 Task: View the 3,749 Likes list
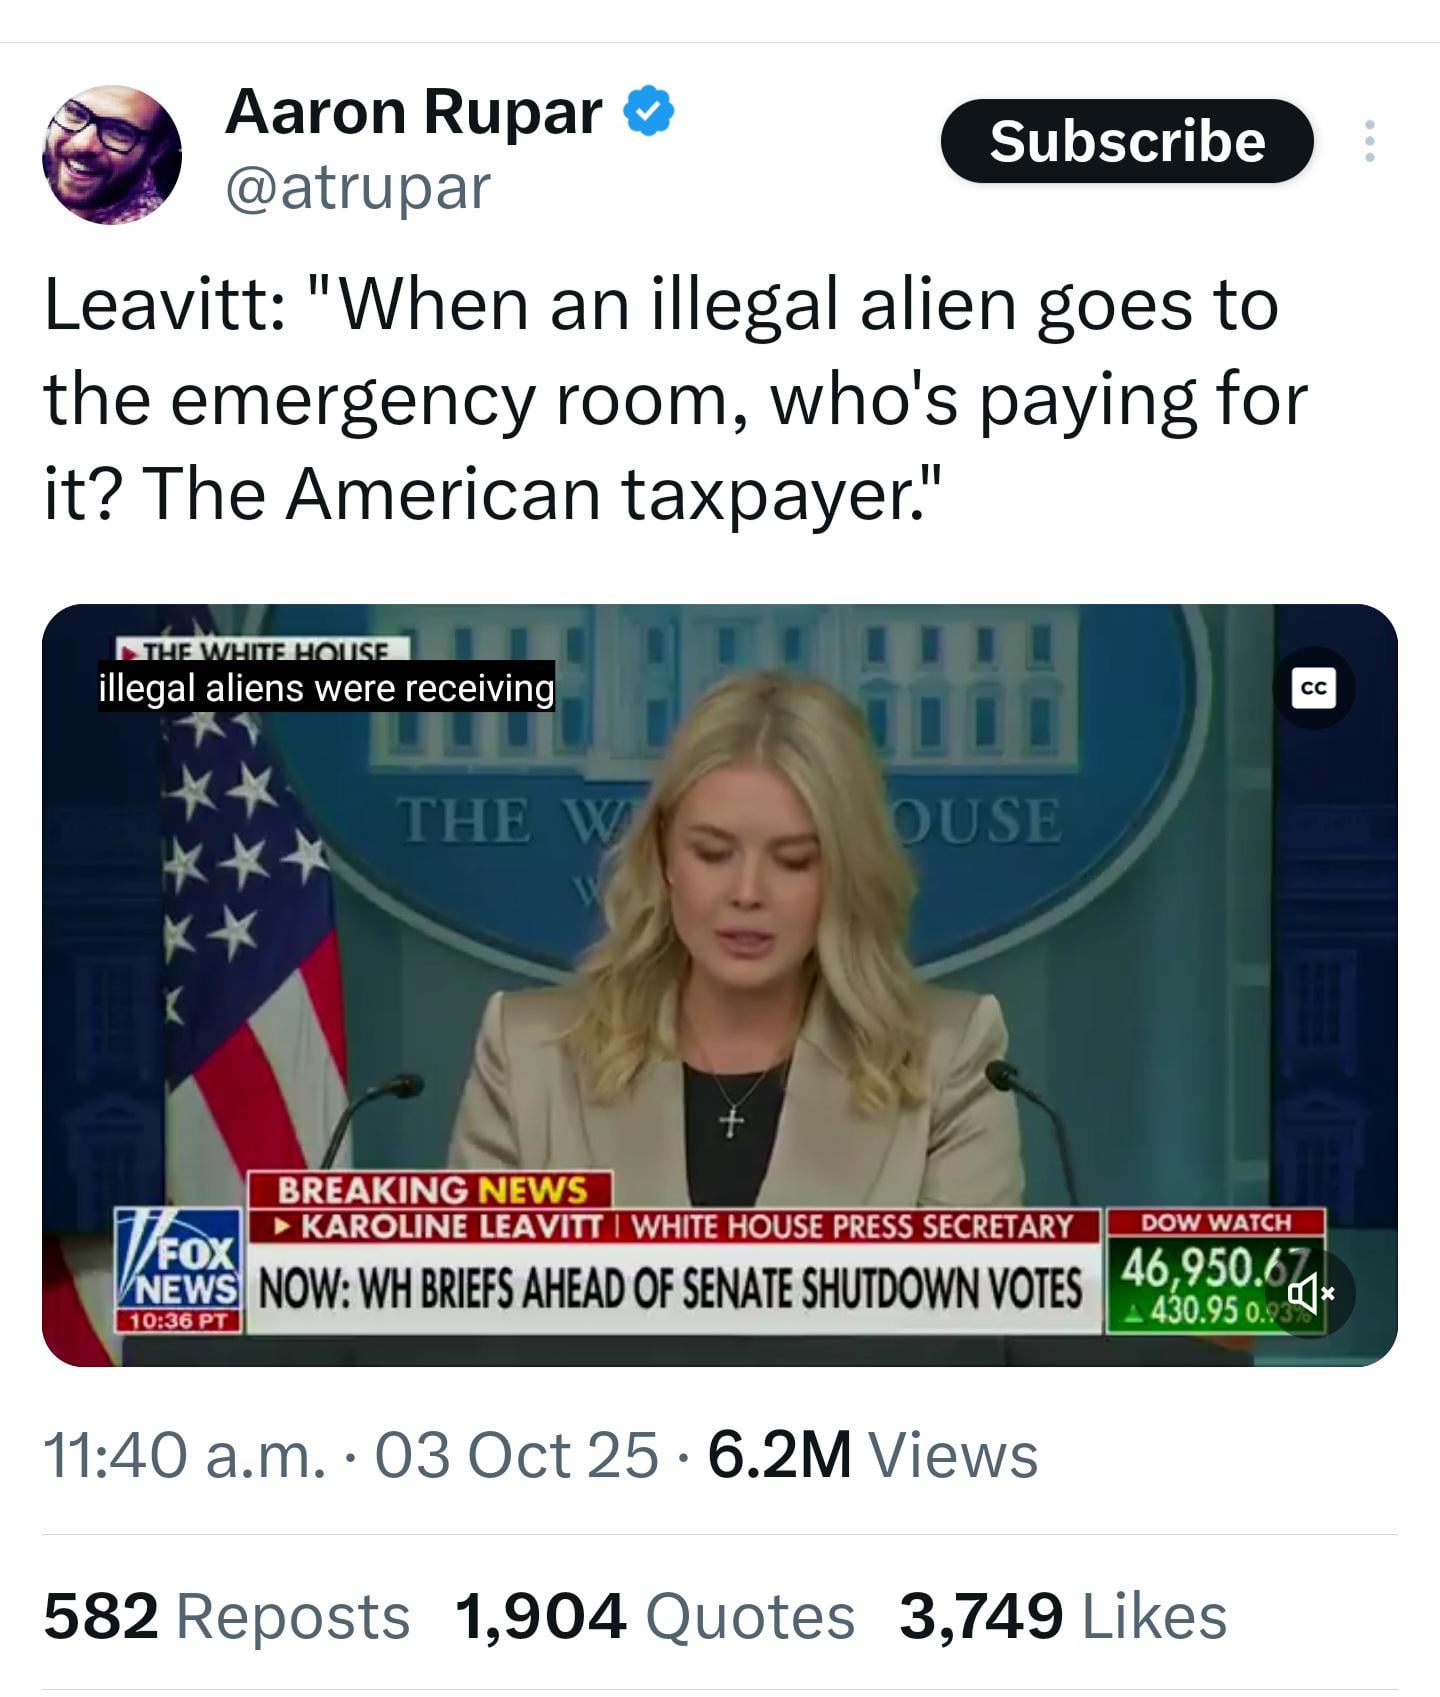pyautogui.click(x=1063, y=1616)
